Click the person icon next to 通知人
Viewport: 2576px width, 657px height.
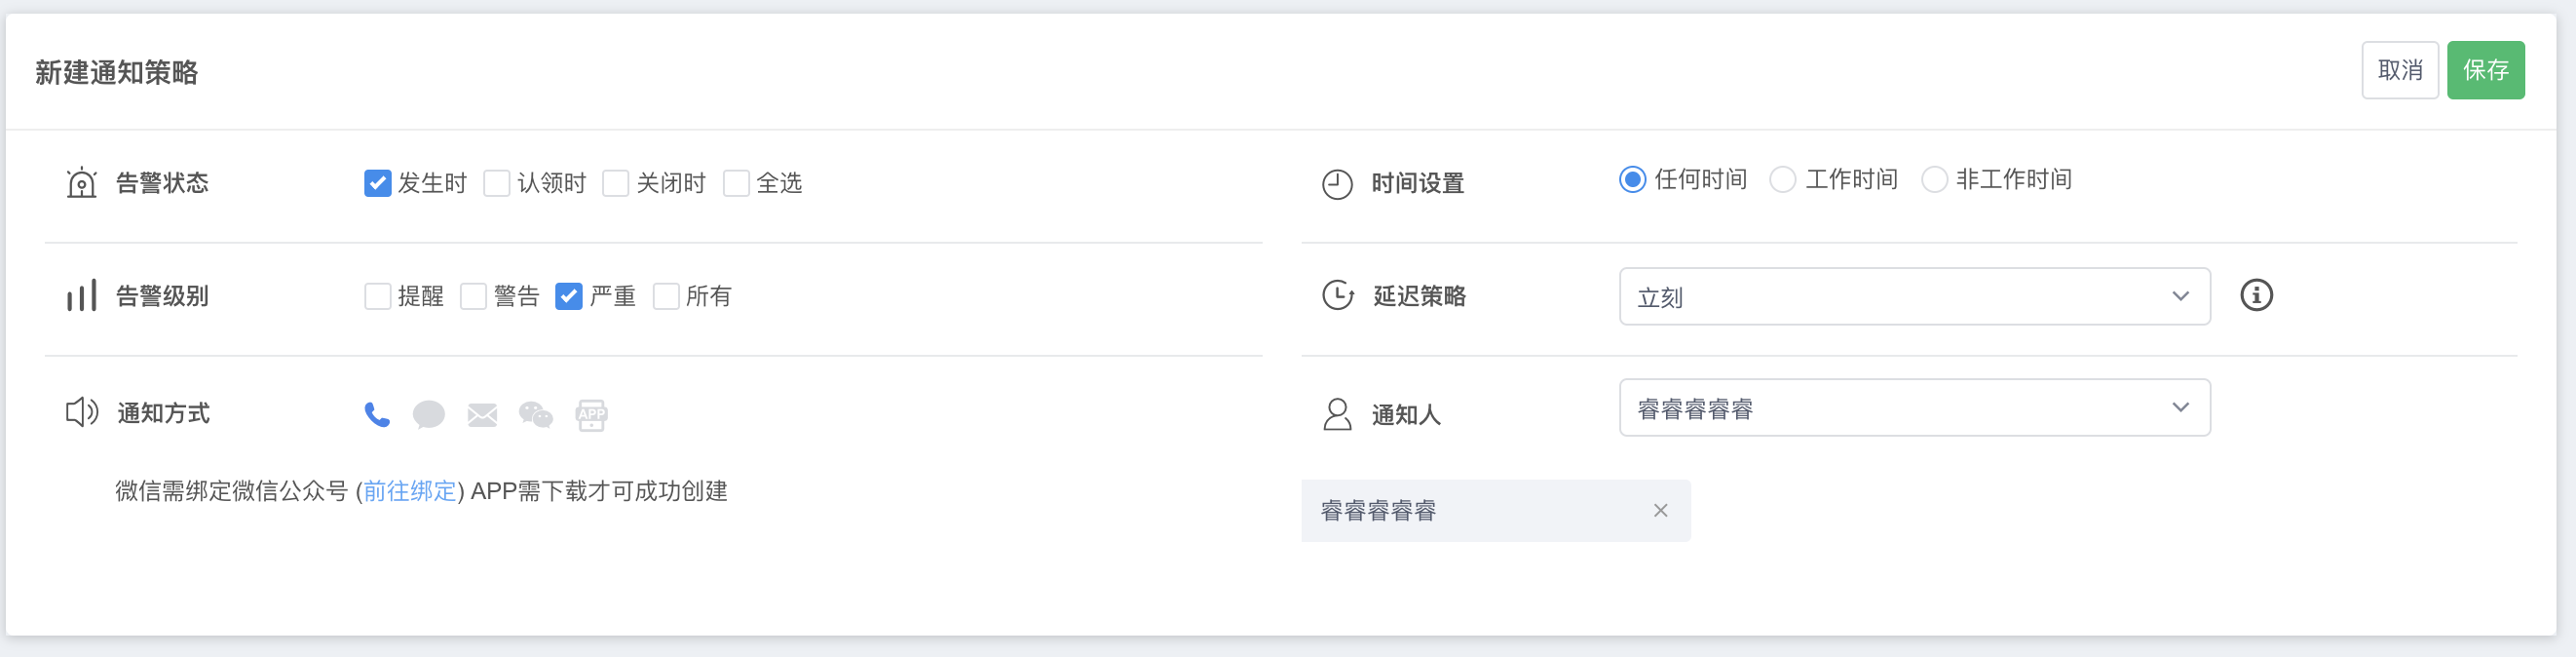(1337, 414)
